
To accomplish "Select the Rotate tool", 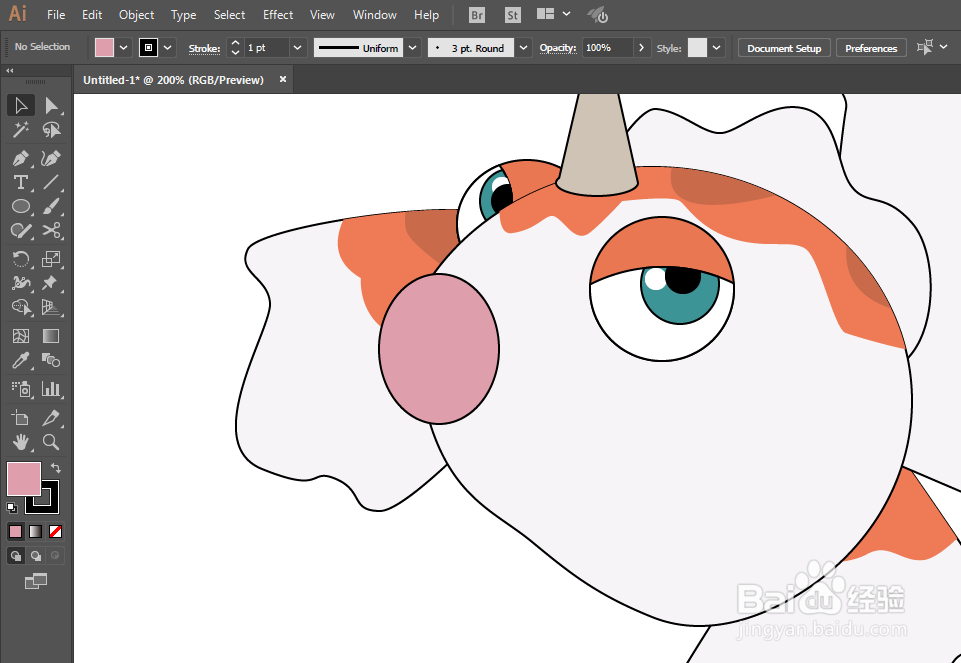I will click(x=21, y=259).
